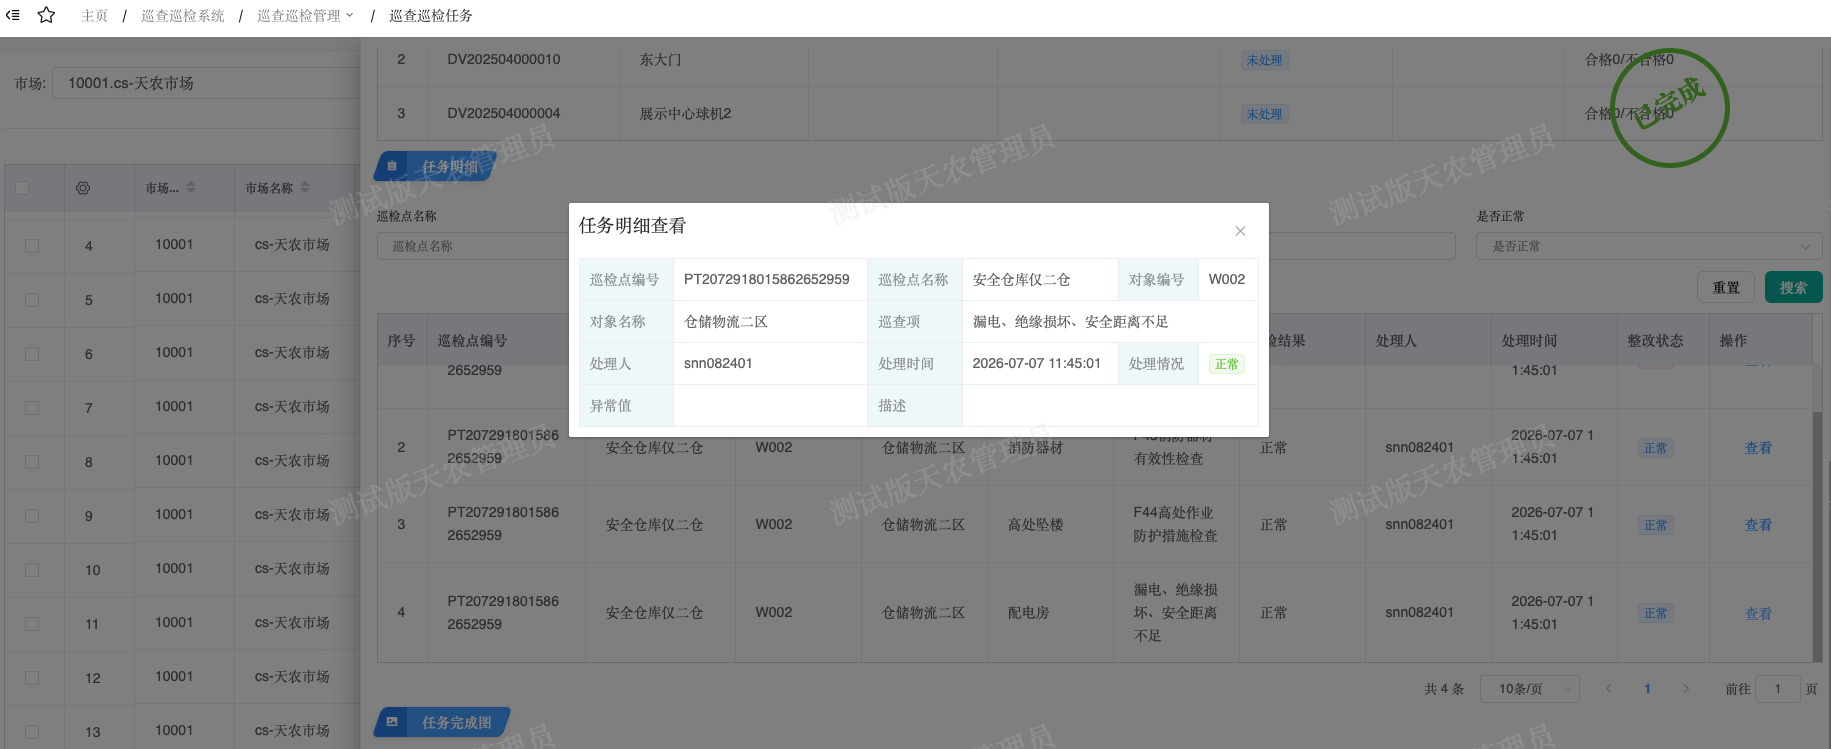Screen dimensions: 1831x749
Task: Sort by 市场名称 column arrows
Action: pyautogui.click(x=305, y=188)
